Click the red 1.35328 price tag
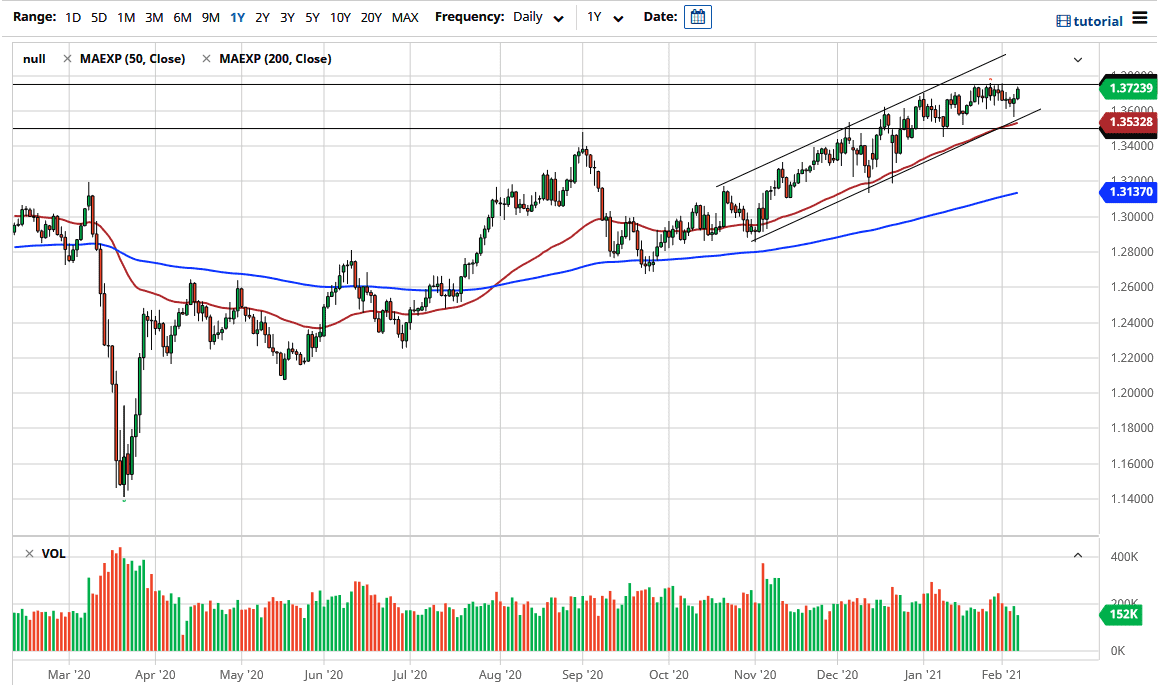 click(x=1127, y=122)
